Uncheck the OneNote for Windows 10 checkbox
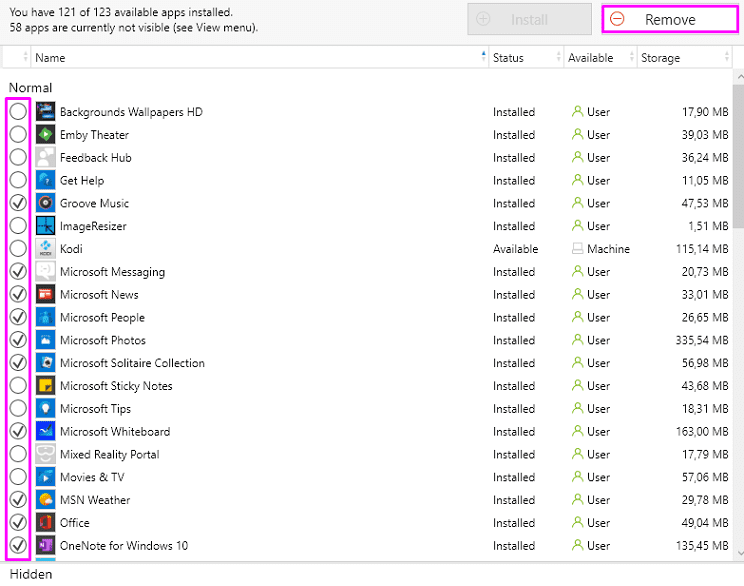Image resolution: width=744 pixels, height=586 pixels. (x=18, y=545)
